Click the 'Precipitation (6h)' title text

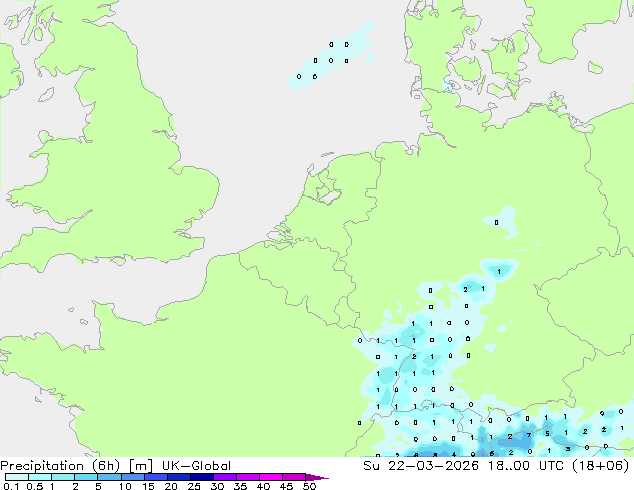coord(60,466)
